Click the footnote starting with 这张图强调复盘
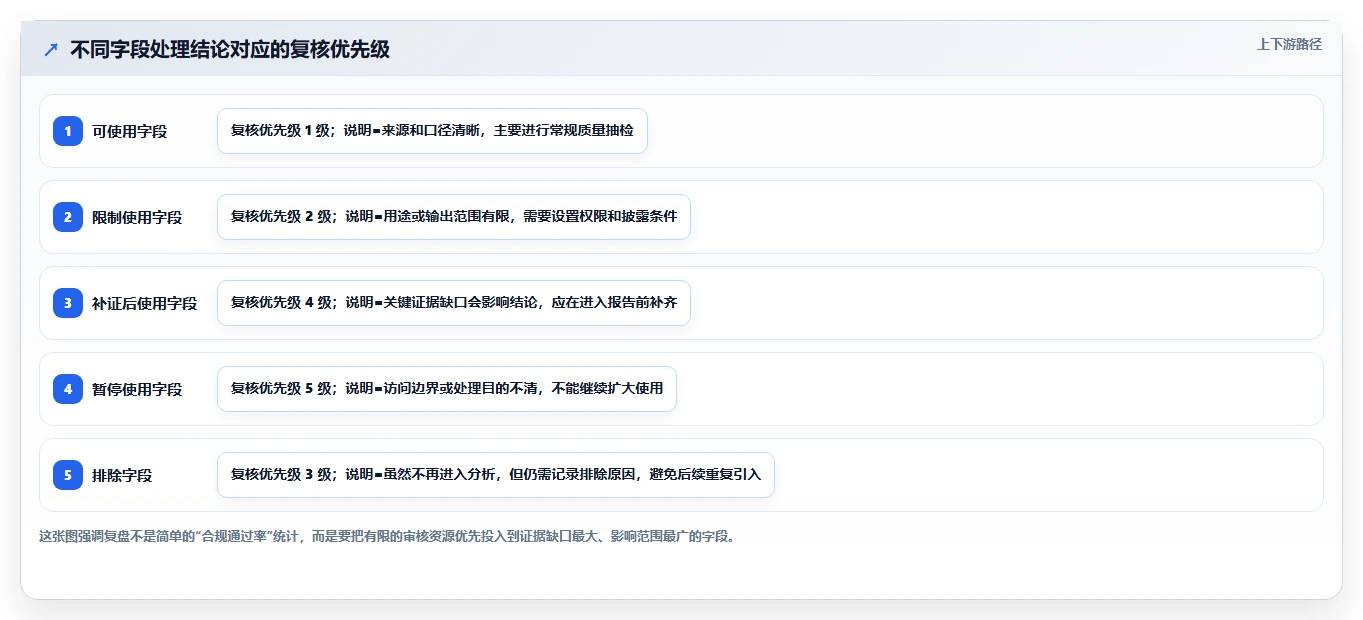Screen dimensions: 1363x620 (x=388, y=536)
